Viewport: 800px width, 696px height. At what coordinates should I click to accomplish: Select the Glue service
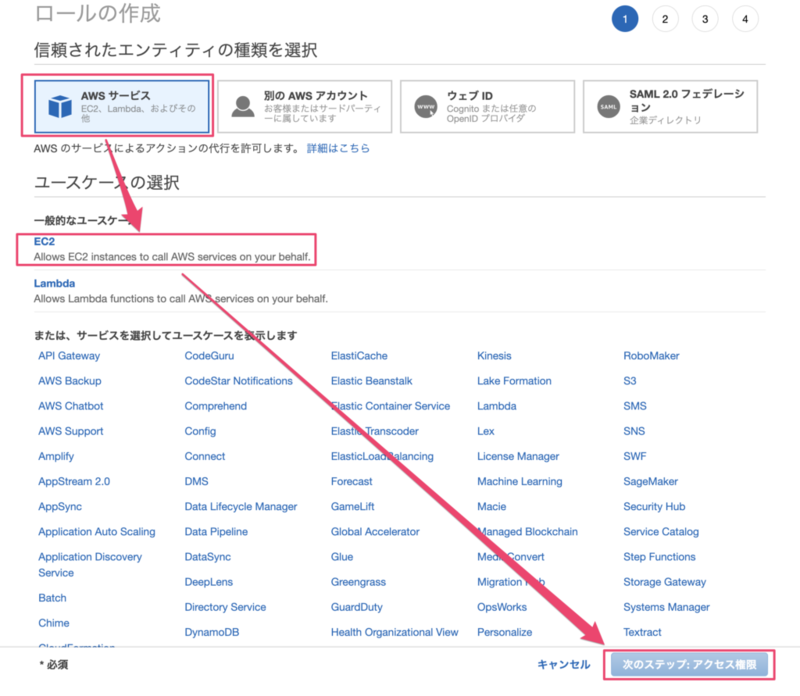[x=342, y=557]
